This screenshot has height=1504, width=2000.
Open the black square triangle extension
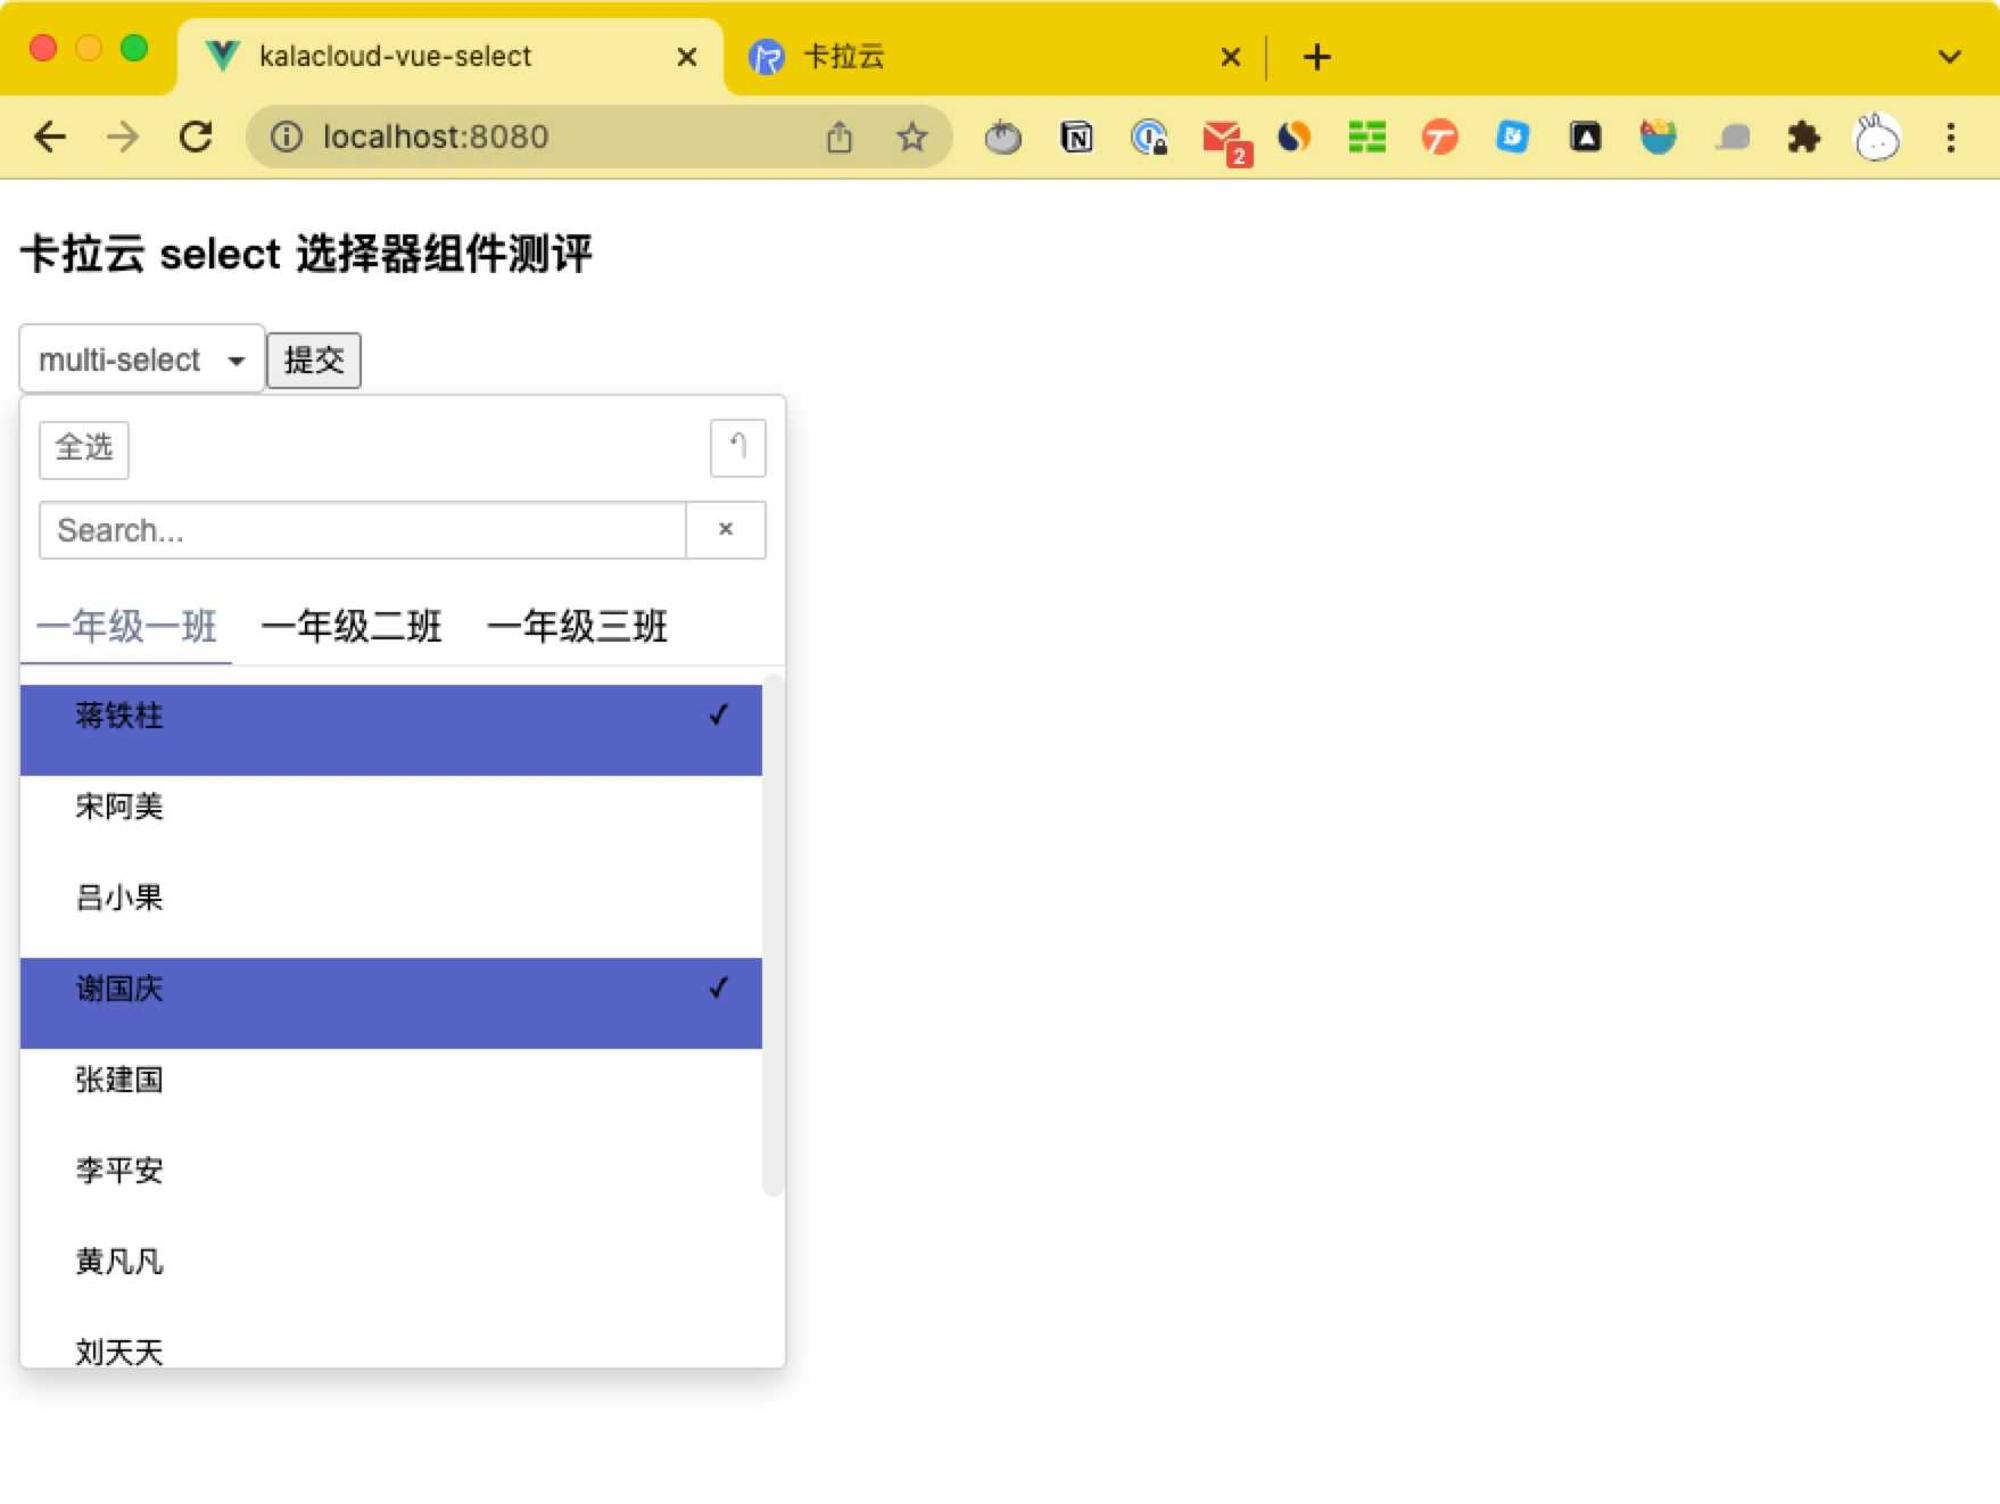pos(1586,137)
